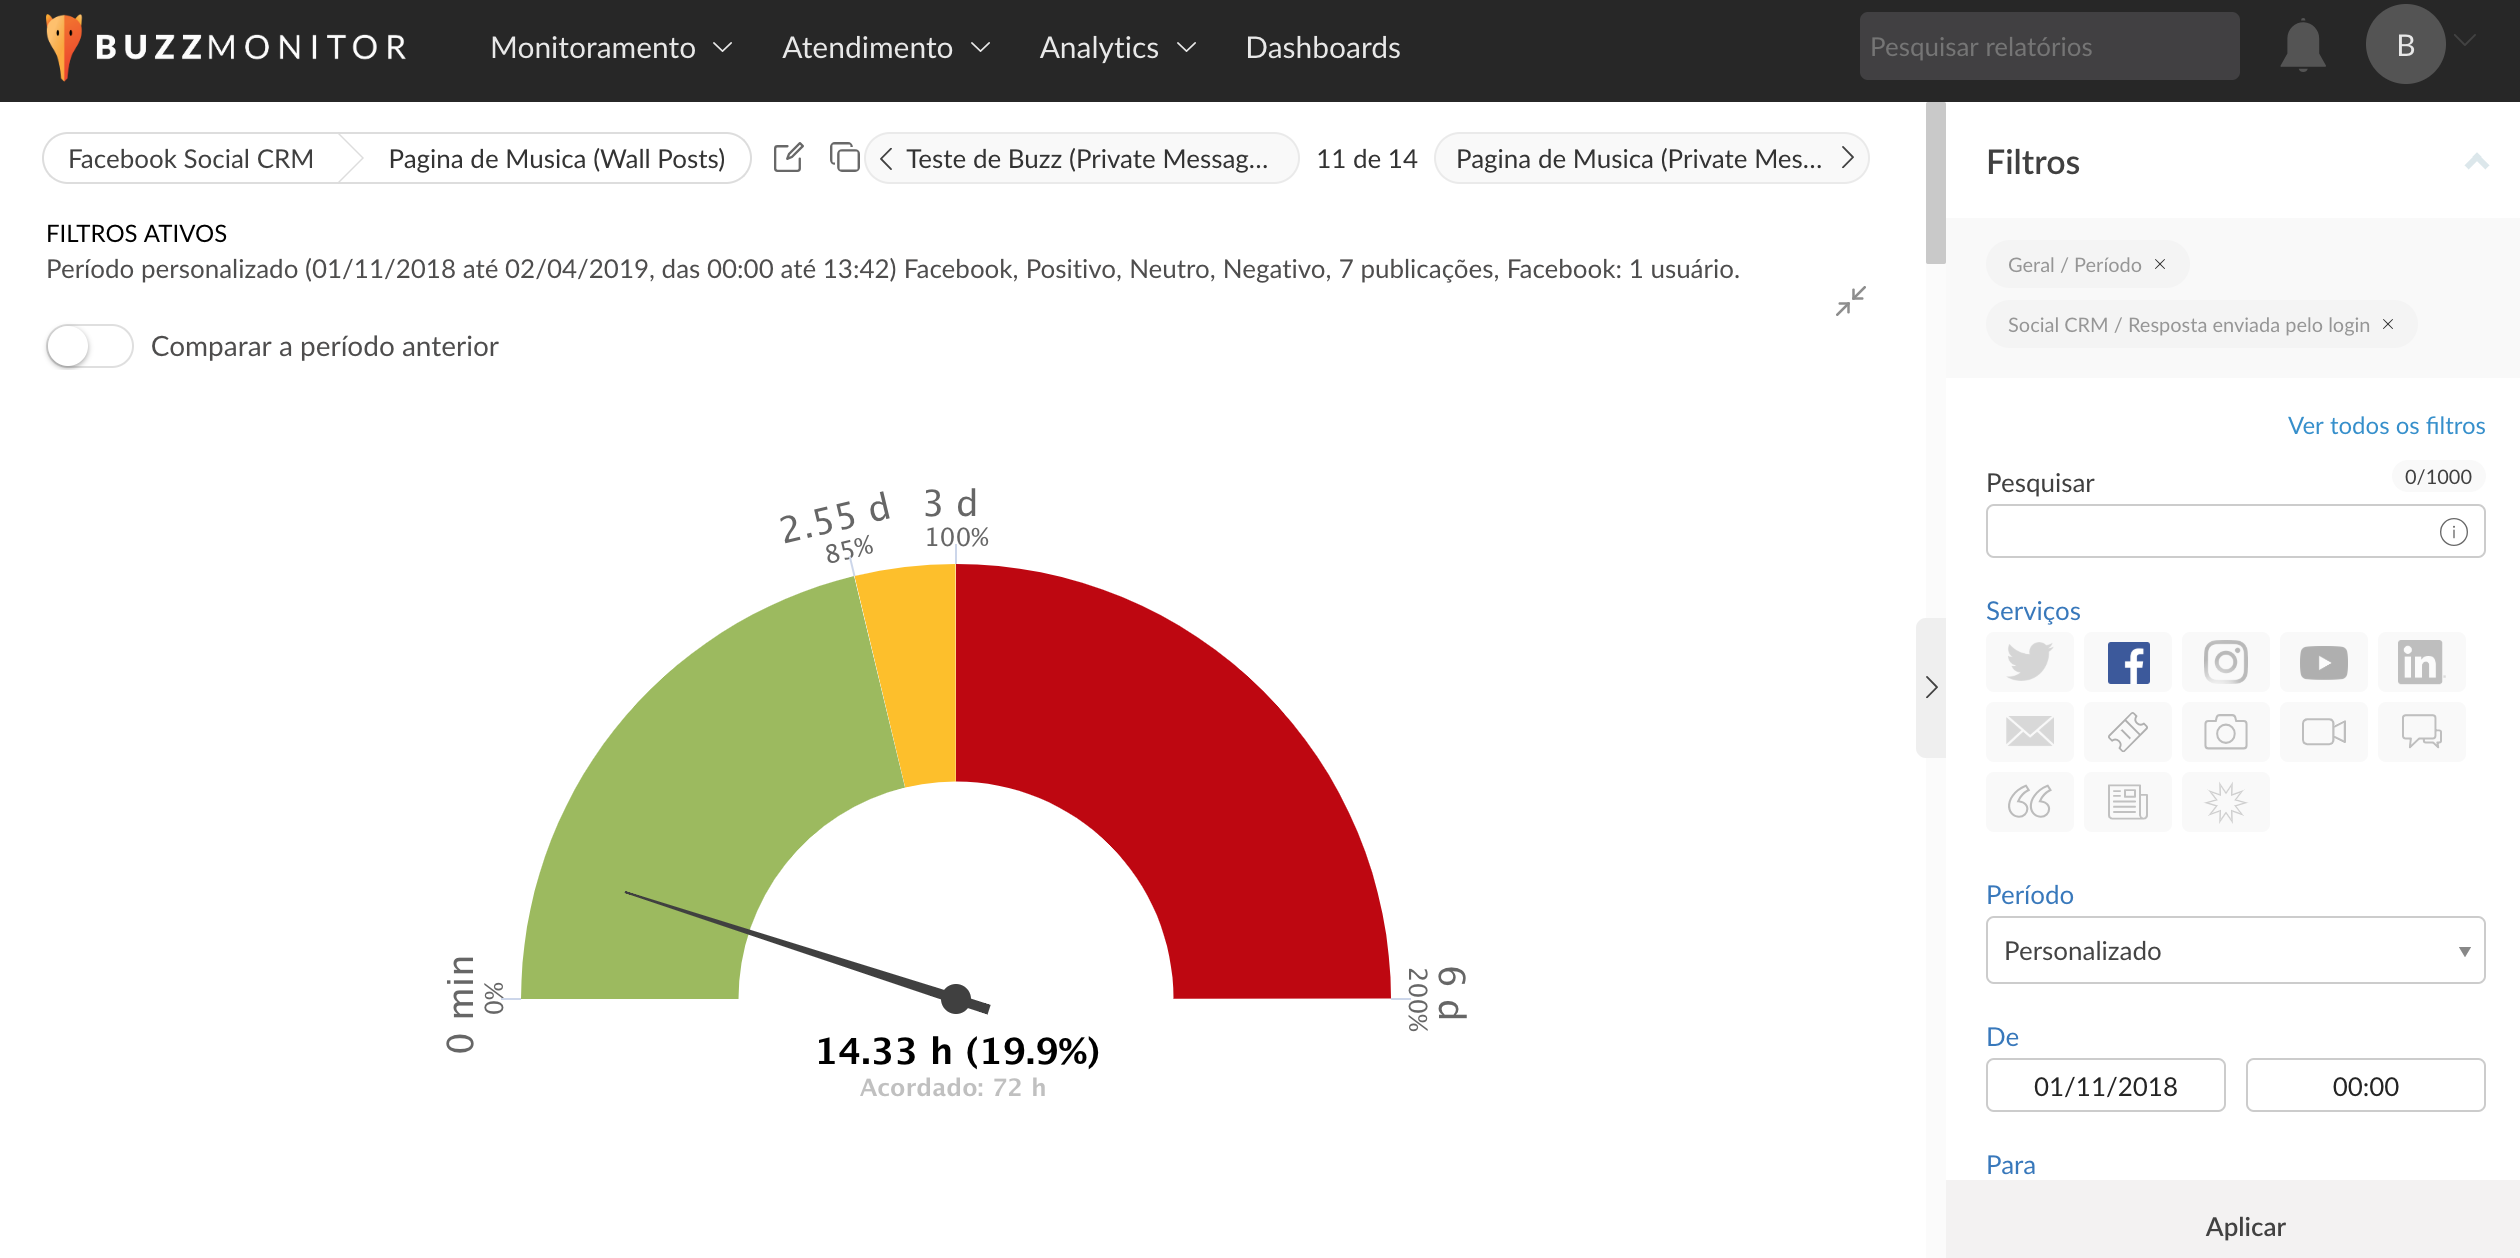Image resolution: width=2520 pixels, height=1258 pixels.
Task: Select the LinkedIn service filter icon
Action: [x=2420, y=662]
